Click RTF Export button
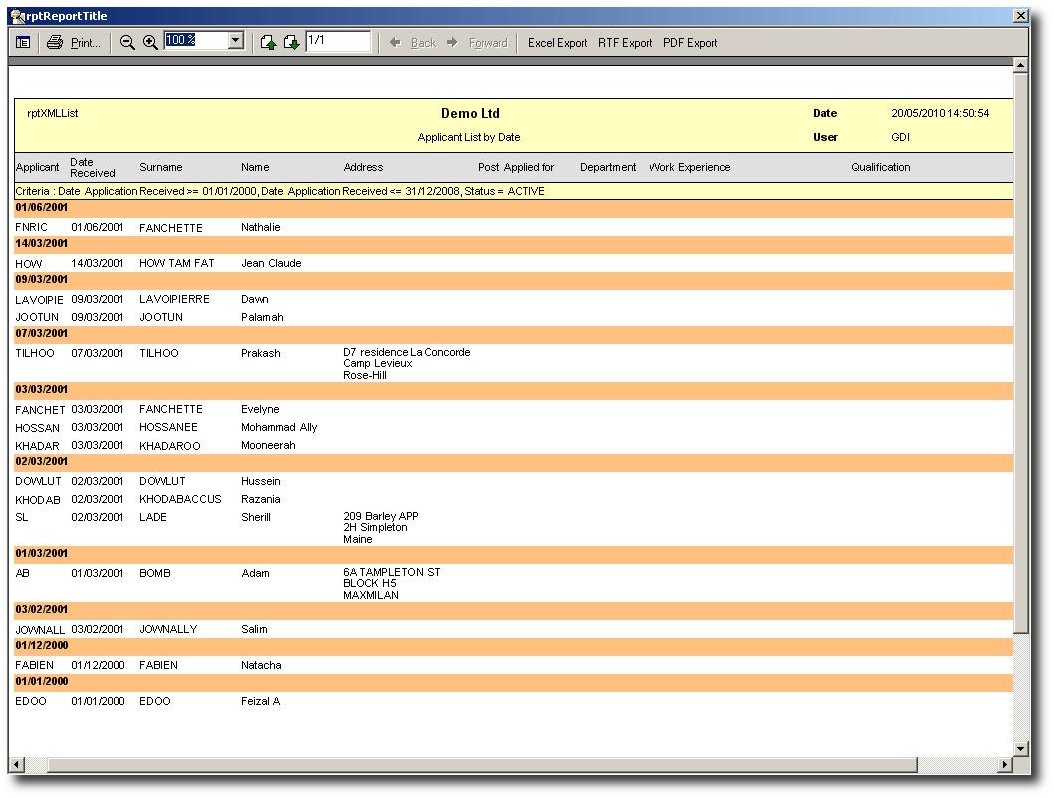Viewport: 1054px width, 798px height. (625, 43)
